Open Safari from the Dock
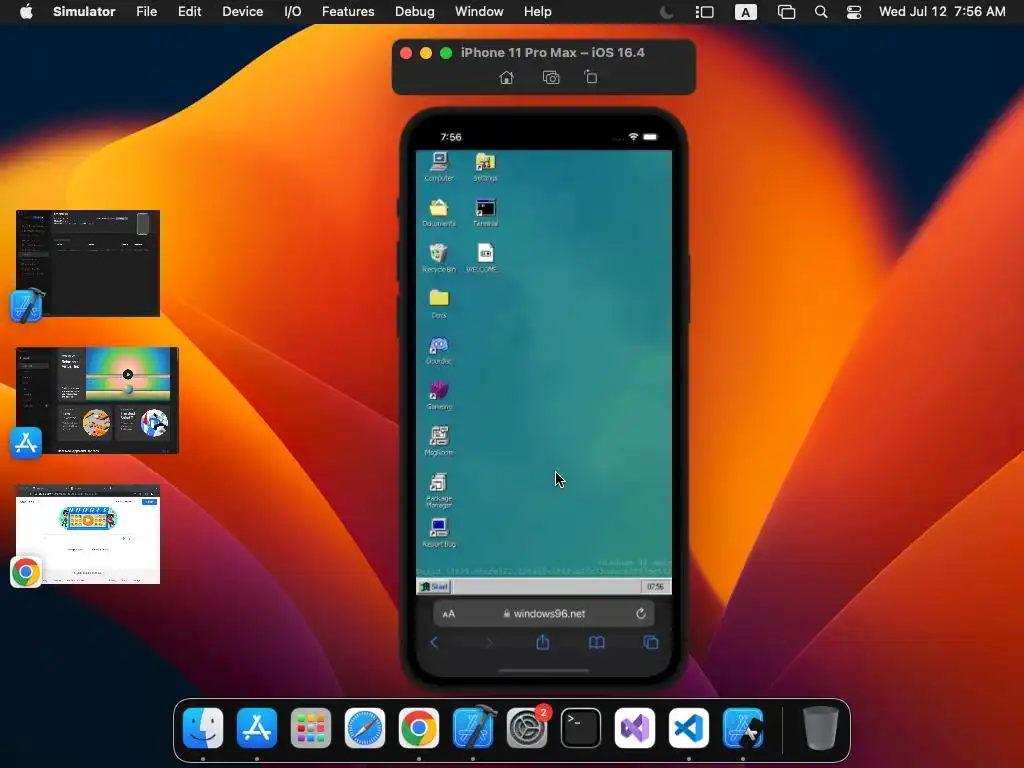 point(365,728)
